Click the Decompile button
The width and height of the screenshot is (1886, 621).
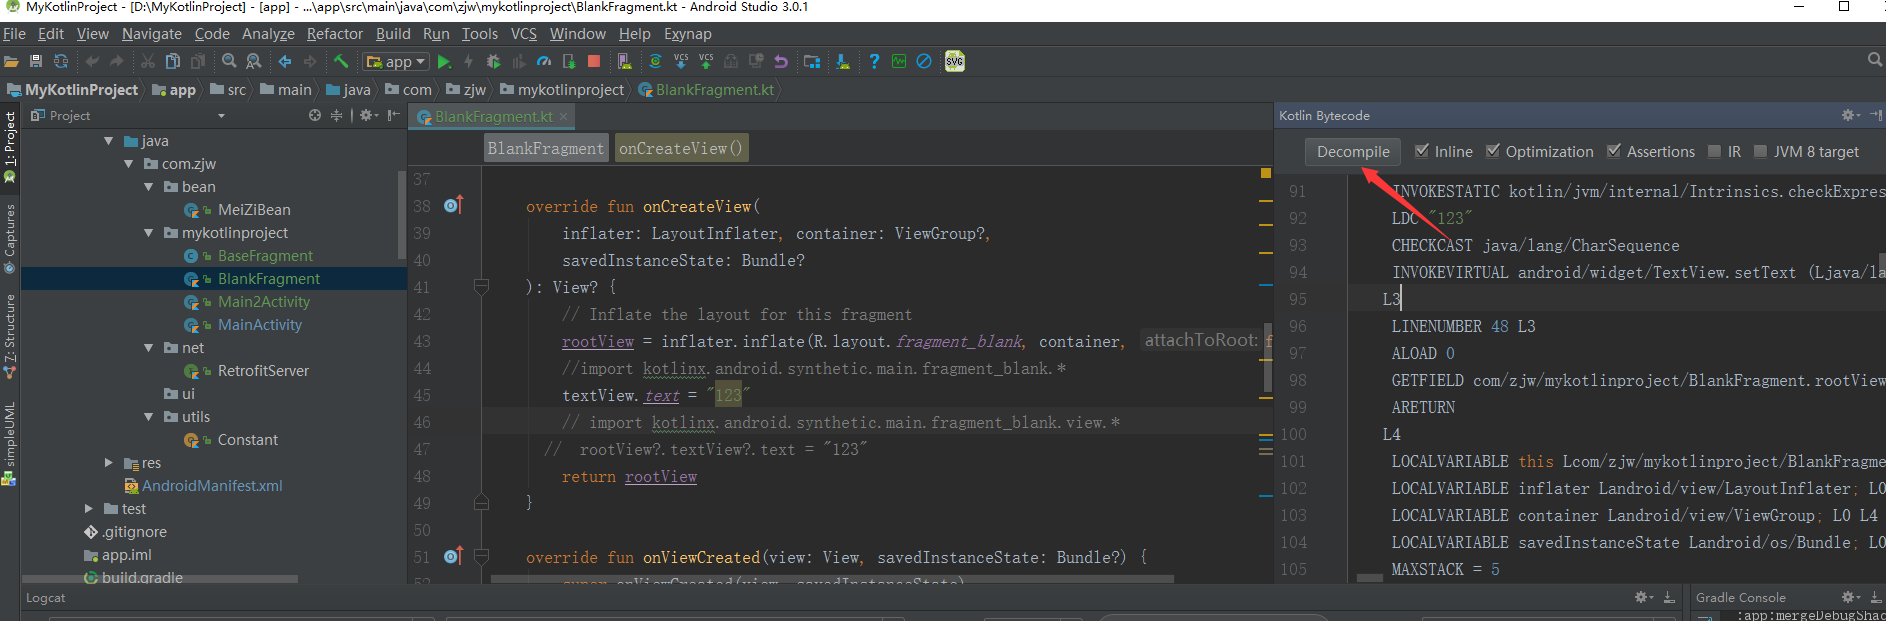point(1353,152)
